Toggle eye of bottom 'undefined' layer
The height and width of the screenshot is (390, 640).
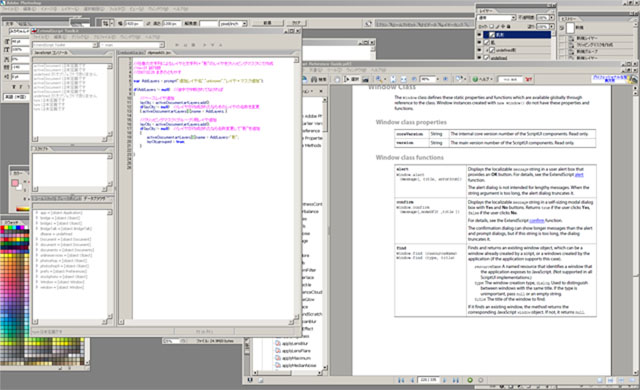pos(480,58)
